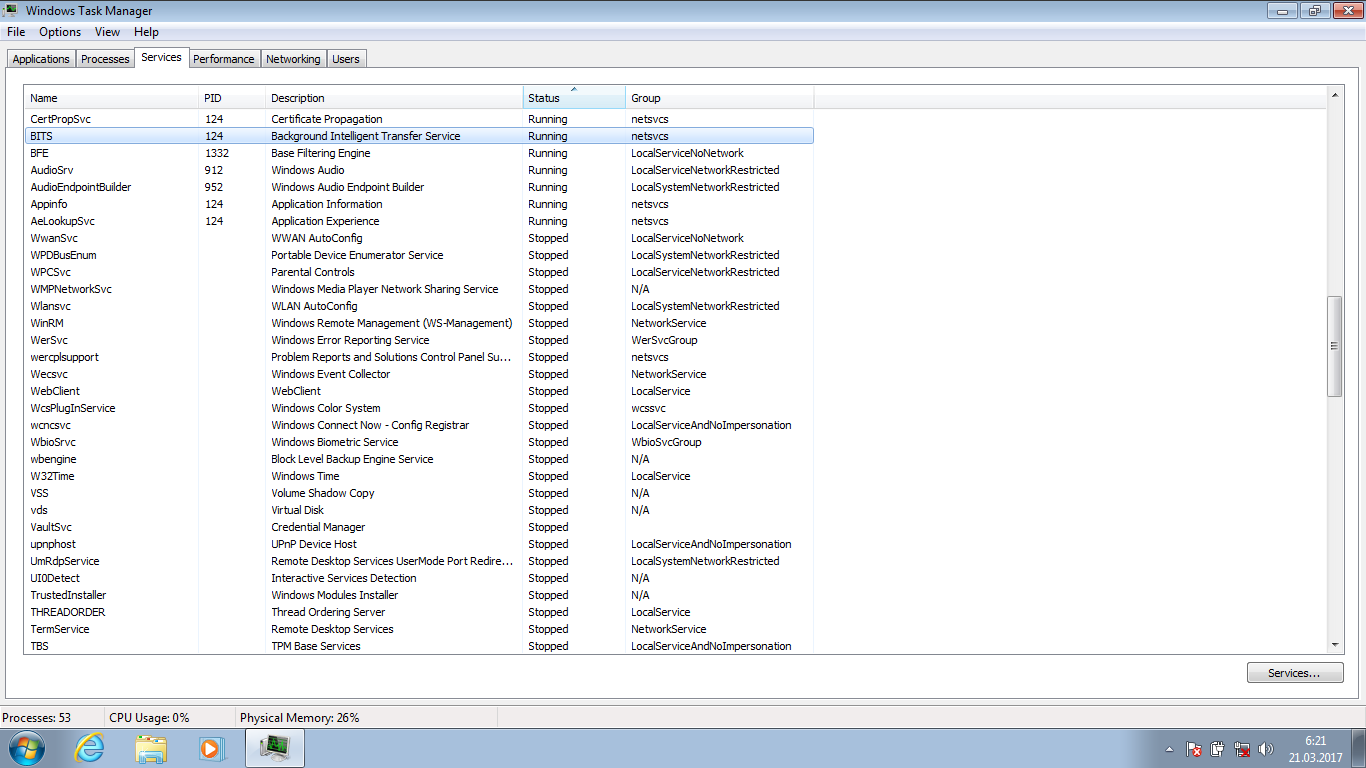Click the volume speaker tray icon
1366x768 pixels.
pyautogui.click(x=1266, y=749)
